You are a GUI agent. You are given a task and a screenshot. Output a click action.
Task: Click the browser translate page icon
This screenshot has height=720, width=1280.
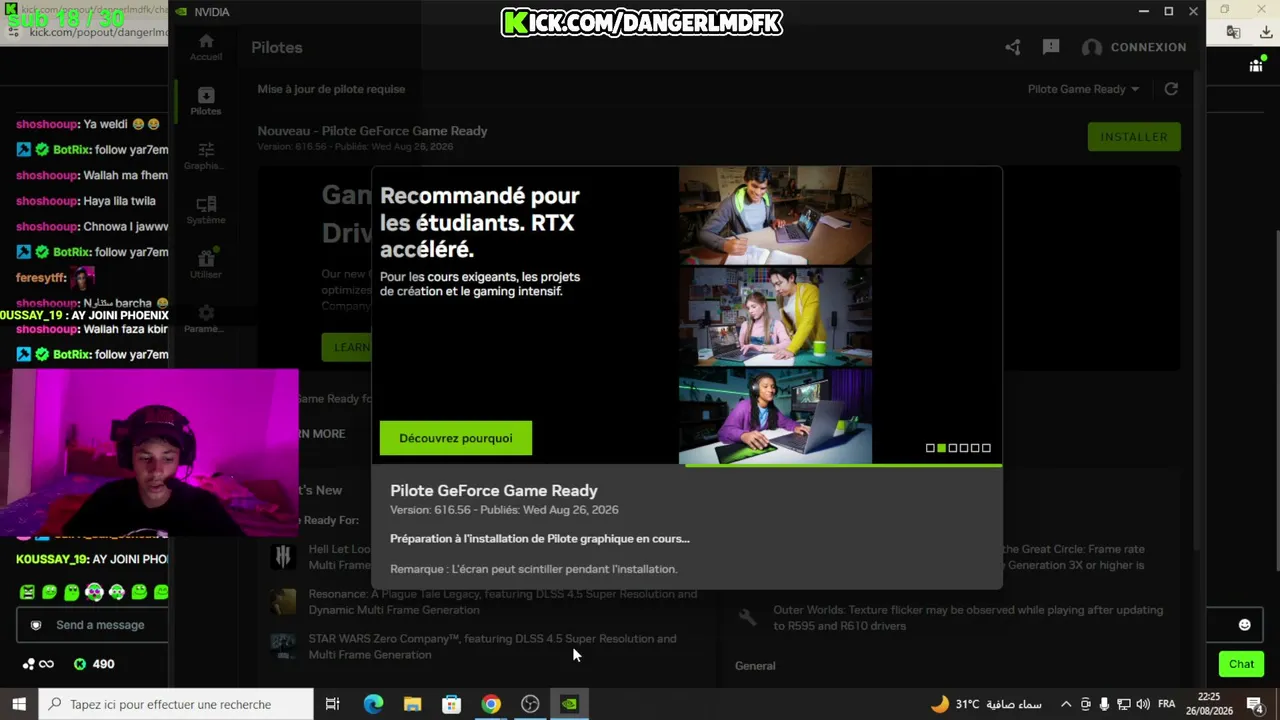pos(1233,32)
